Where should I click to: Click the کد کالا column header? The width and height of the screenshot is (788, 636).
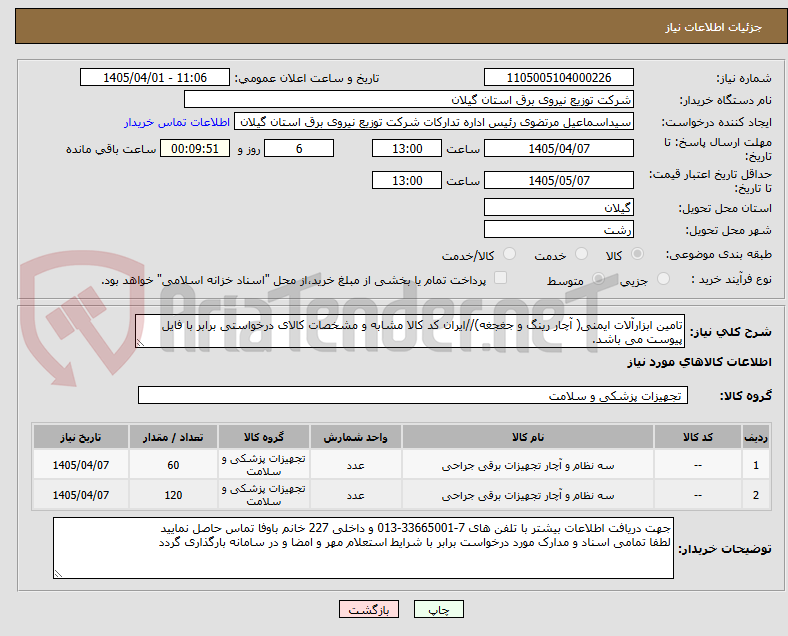[698, 437]
